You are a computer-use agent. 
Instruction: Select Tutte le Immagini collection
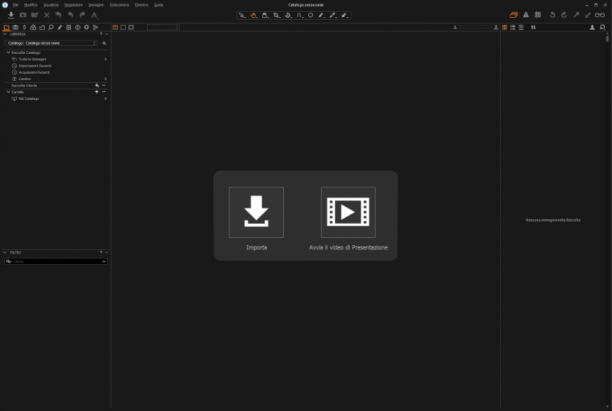[32, 59]
